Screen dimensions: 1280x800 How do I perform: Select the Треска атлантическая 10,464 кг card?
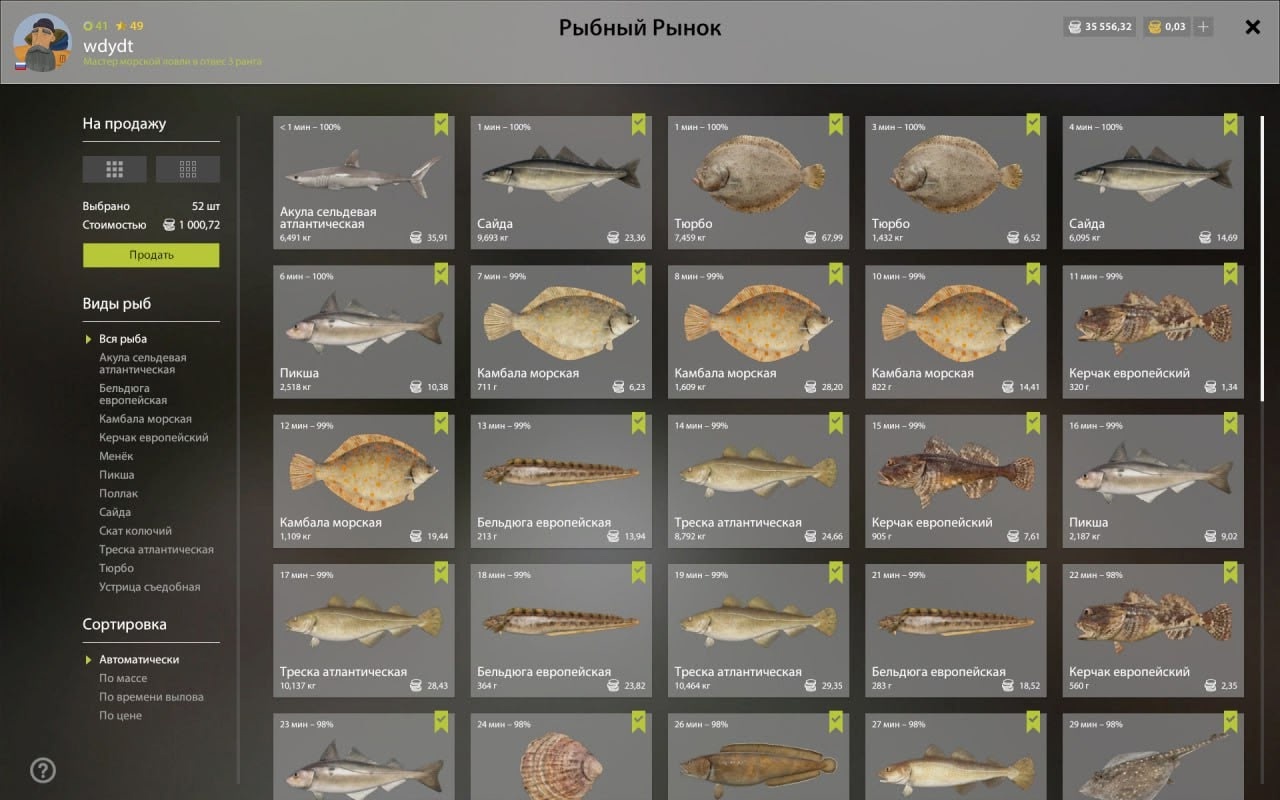point(758,631)
